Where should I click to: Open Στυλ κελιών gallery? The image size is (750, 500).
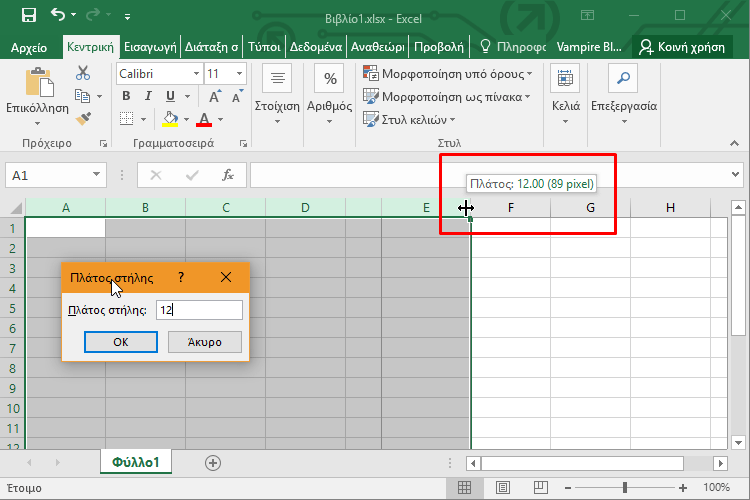pyautogui.click(x=409, y=119)
